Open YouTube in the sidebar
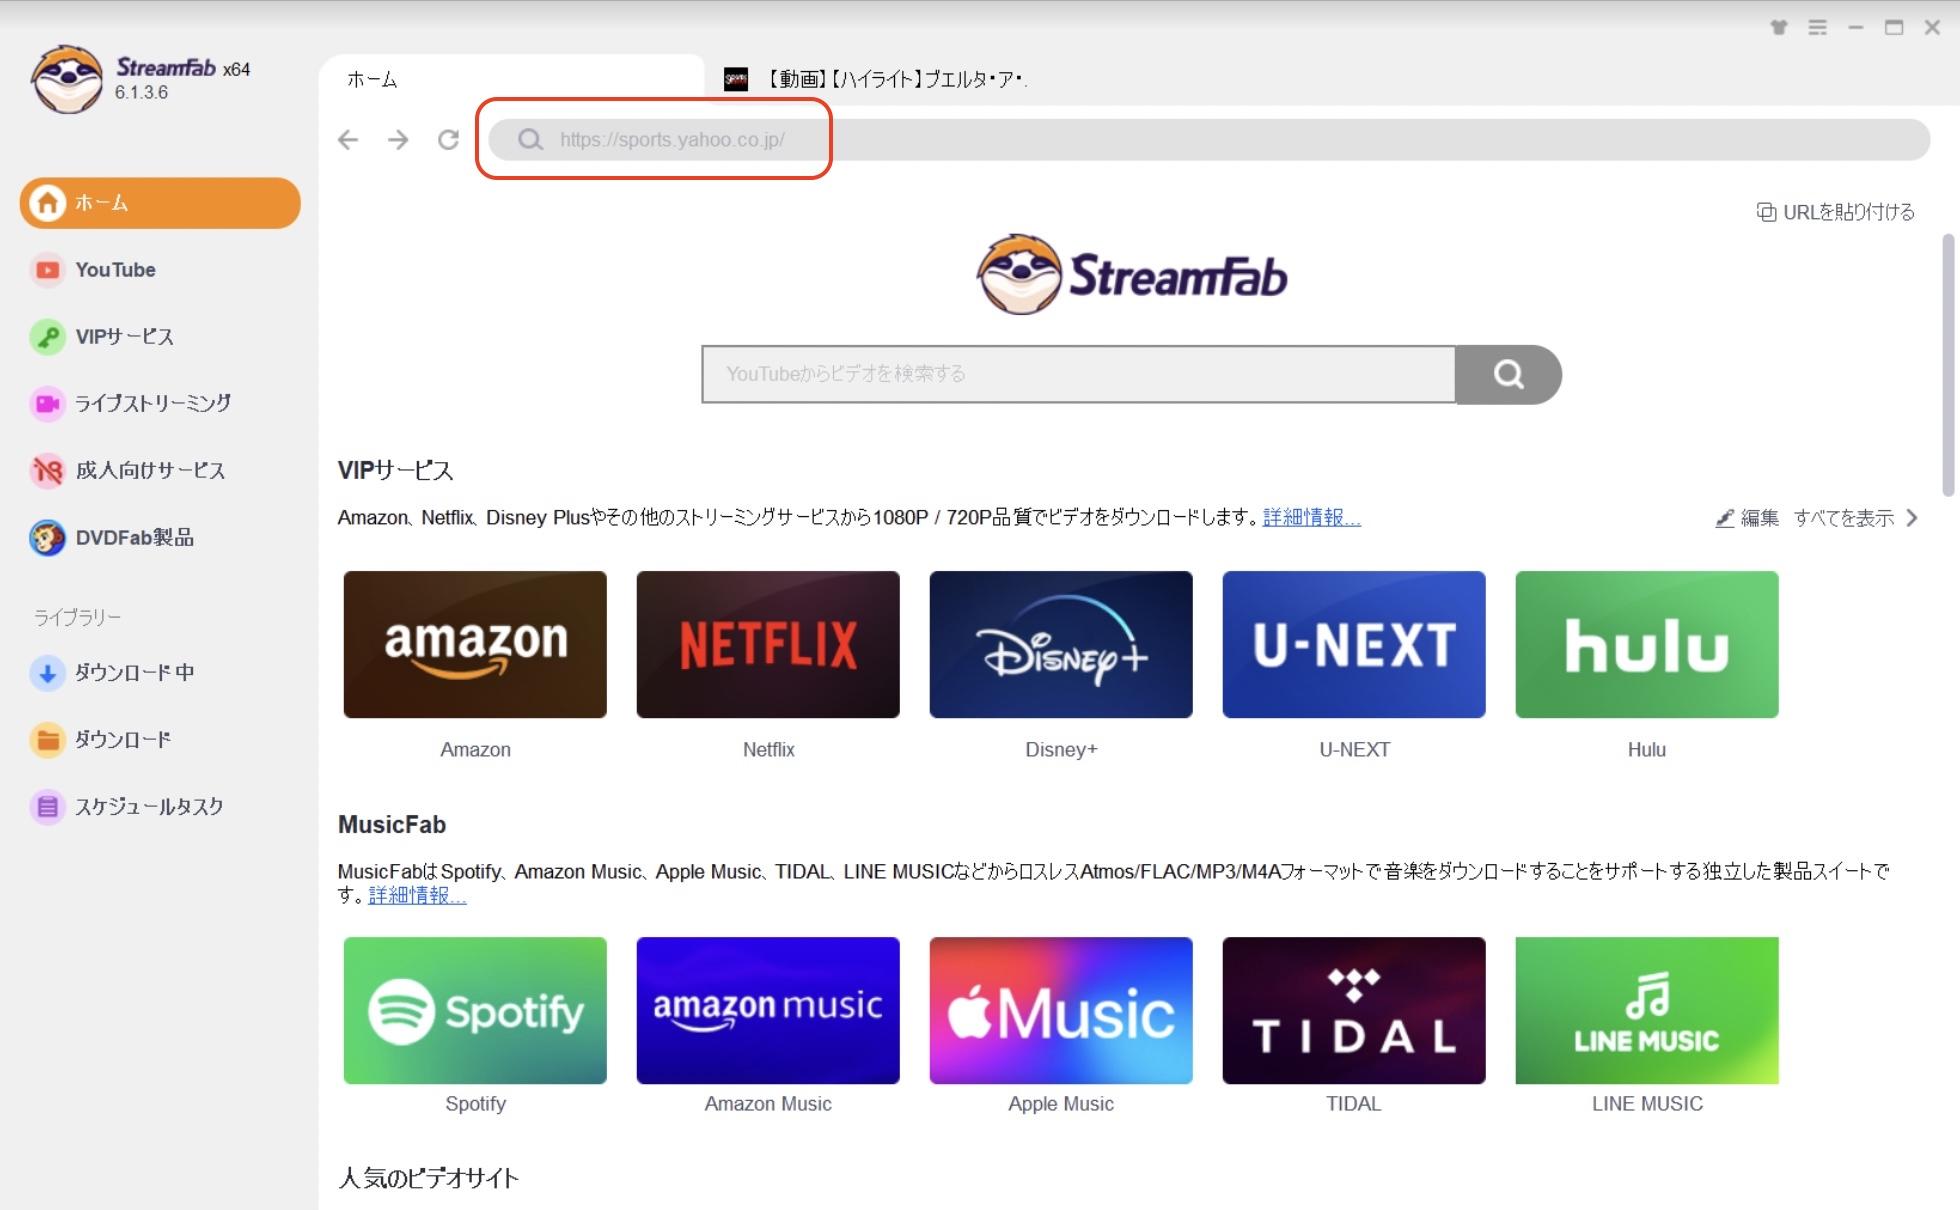 point(160,270)
